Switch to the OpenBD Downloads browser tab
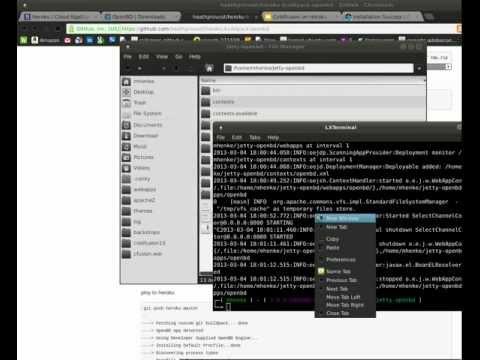Image resolution: width=480 pixels, height=360 pixels. pos(140,17)
